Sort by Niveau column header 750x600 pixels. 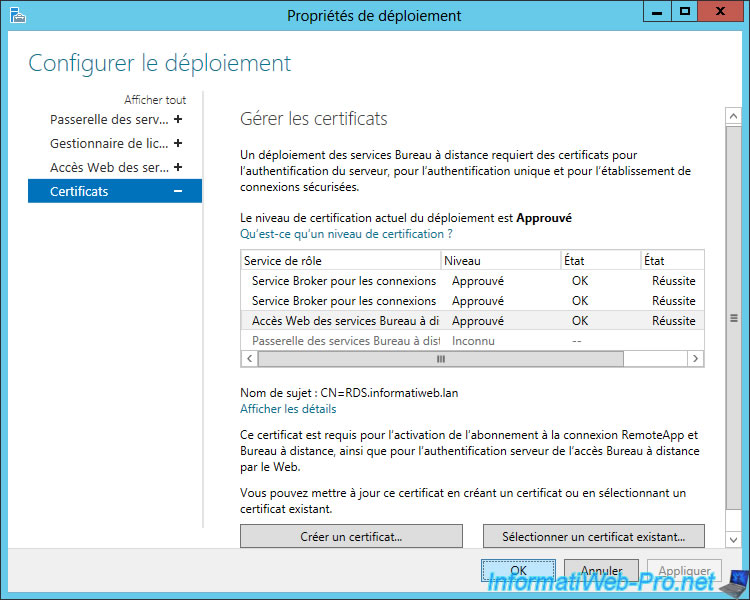click(500, 261)
